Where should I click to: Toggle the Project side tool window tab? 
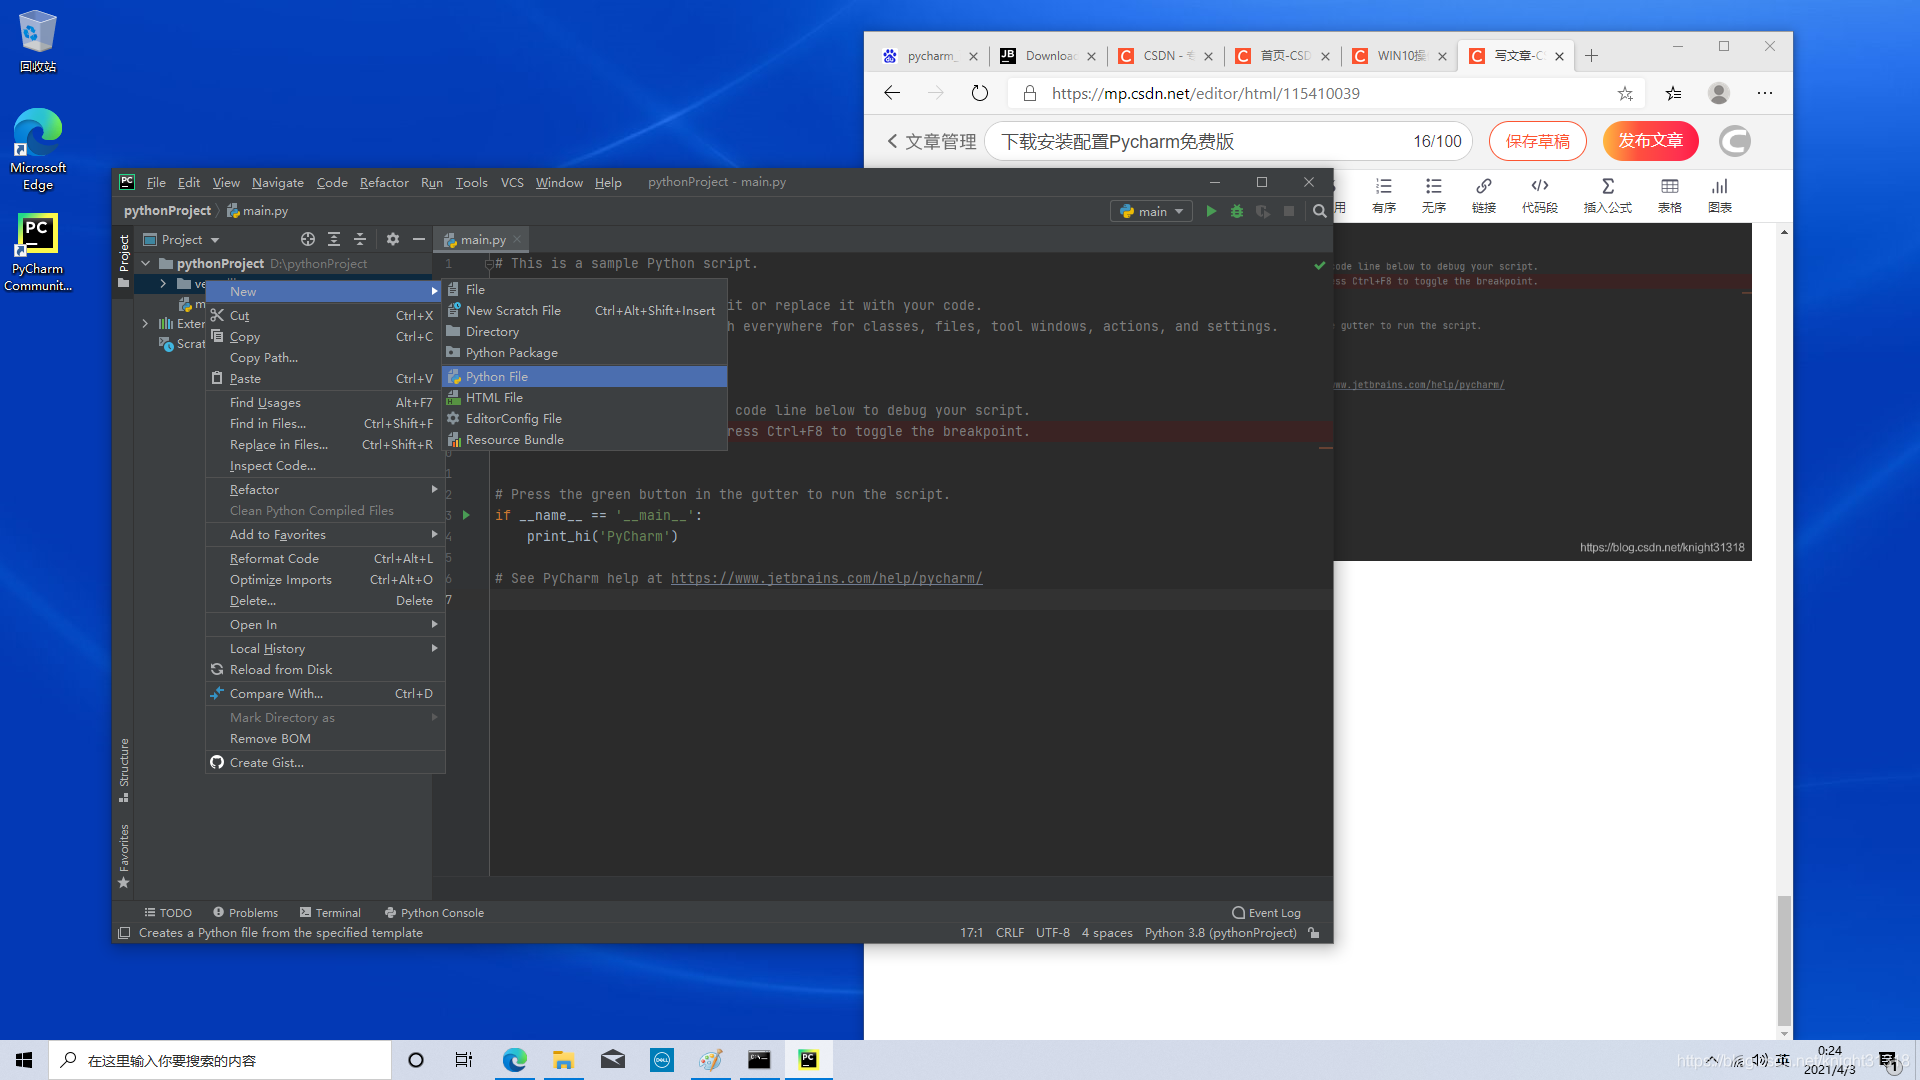pyautogui.click(x=124, y=260)
